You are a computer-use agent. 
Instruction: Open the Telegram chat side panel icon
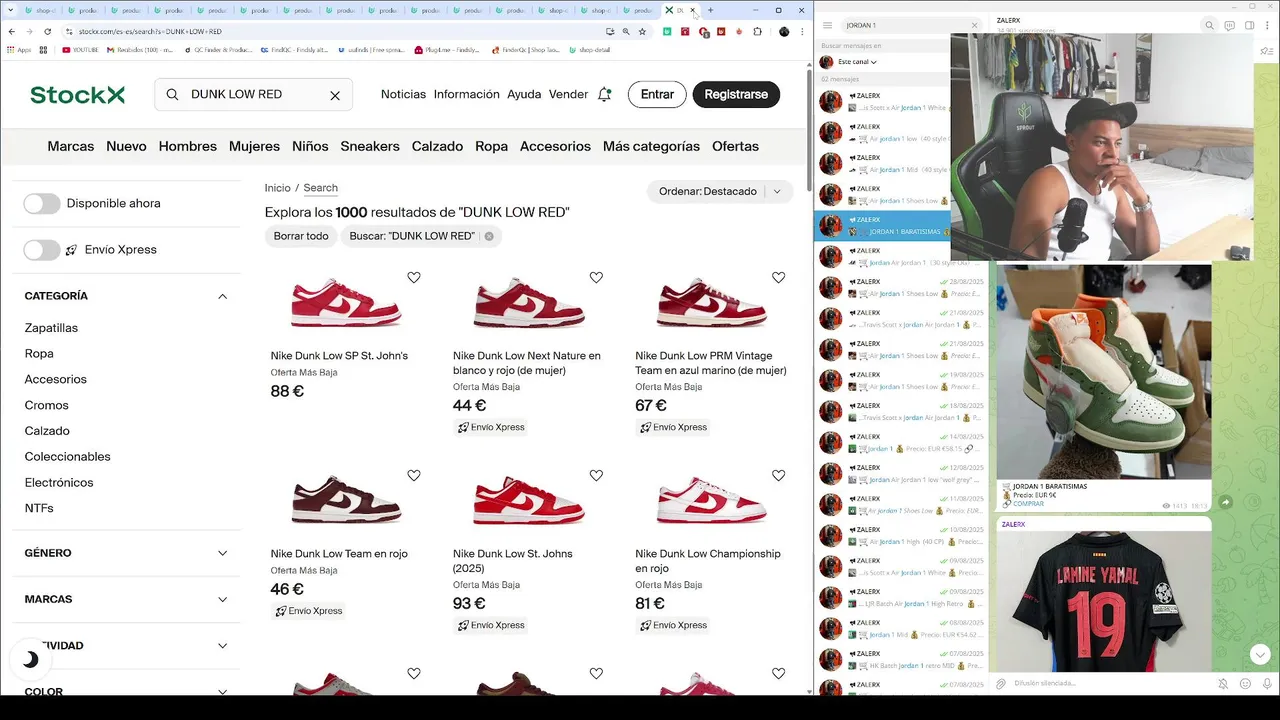pyautogui.click(x=1249, y=25)
